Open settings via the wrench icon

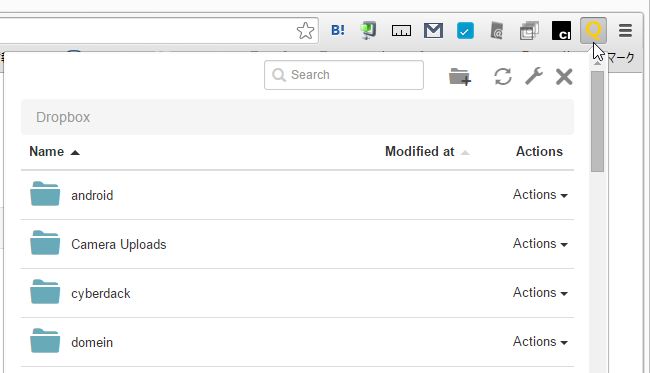534,76
